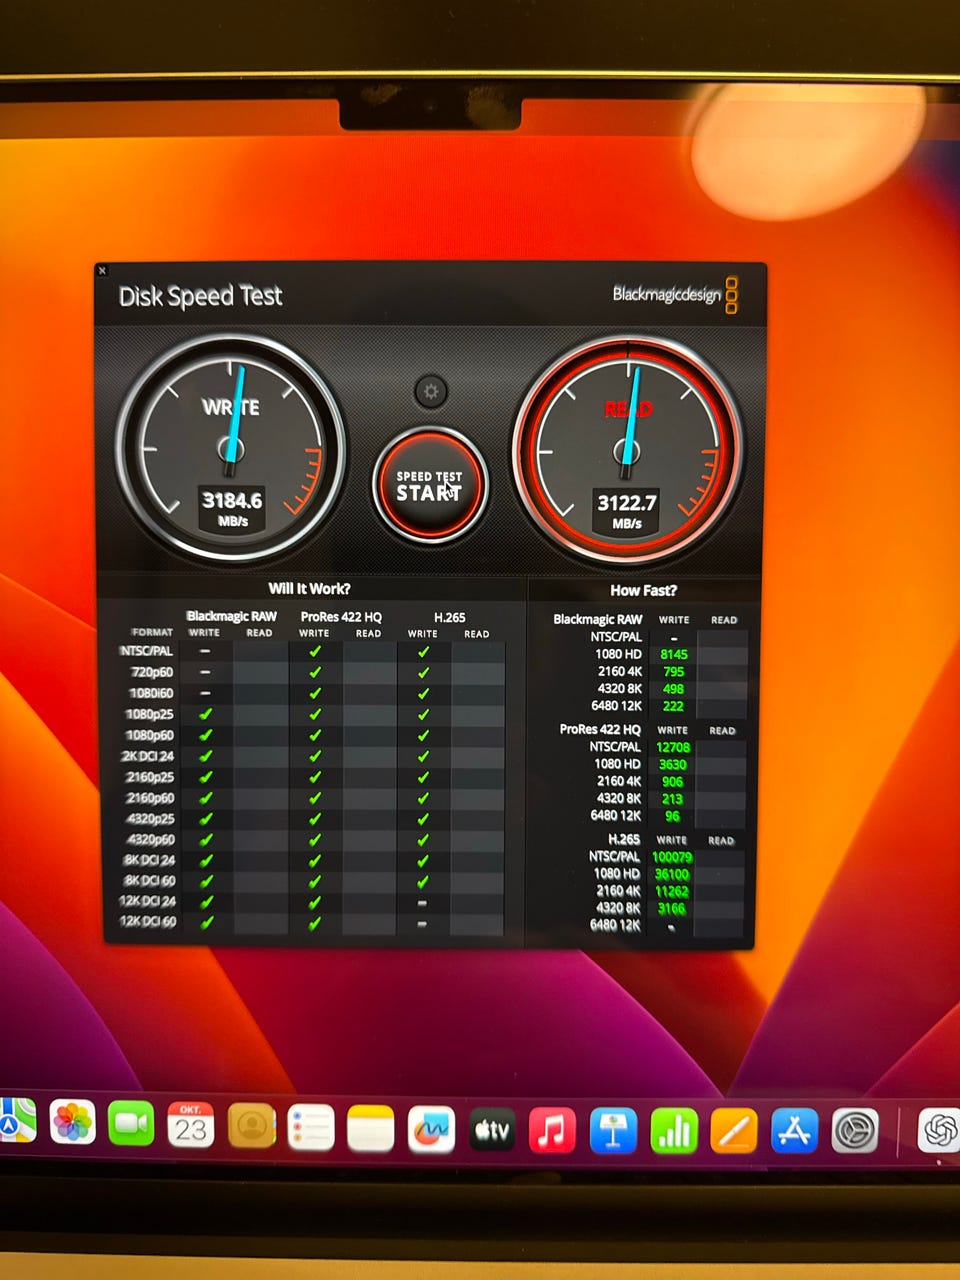The width and height of the screenshot is (960, 1280).
Task: Click the 96 ProRes 6480 12K value
Action: click(672, 816)
